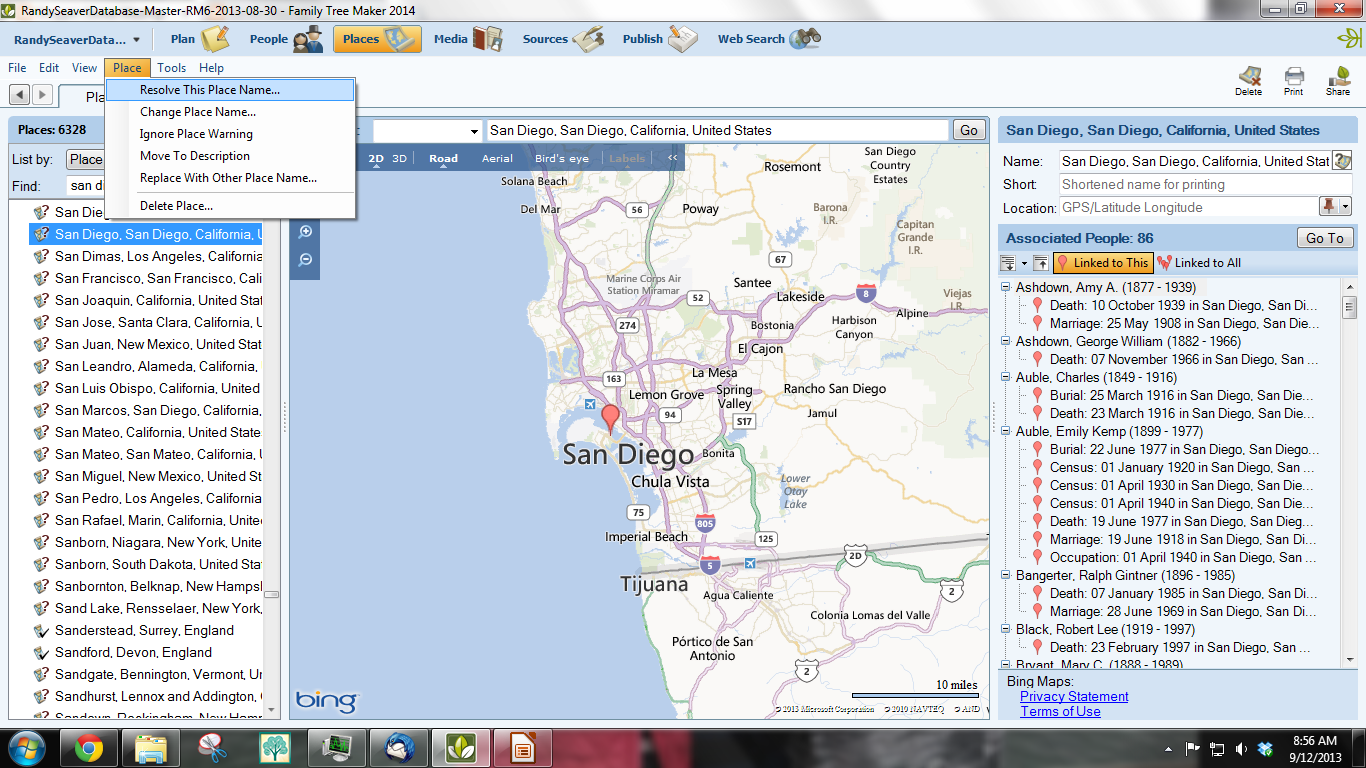Toggle Linked to This filter
1366x768 pixels.
[1103, 263]
